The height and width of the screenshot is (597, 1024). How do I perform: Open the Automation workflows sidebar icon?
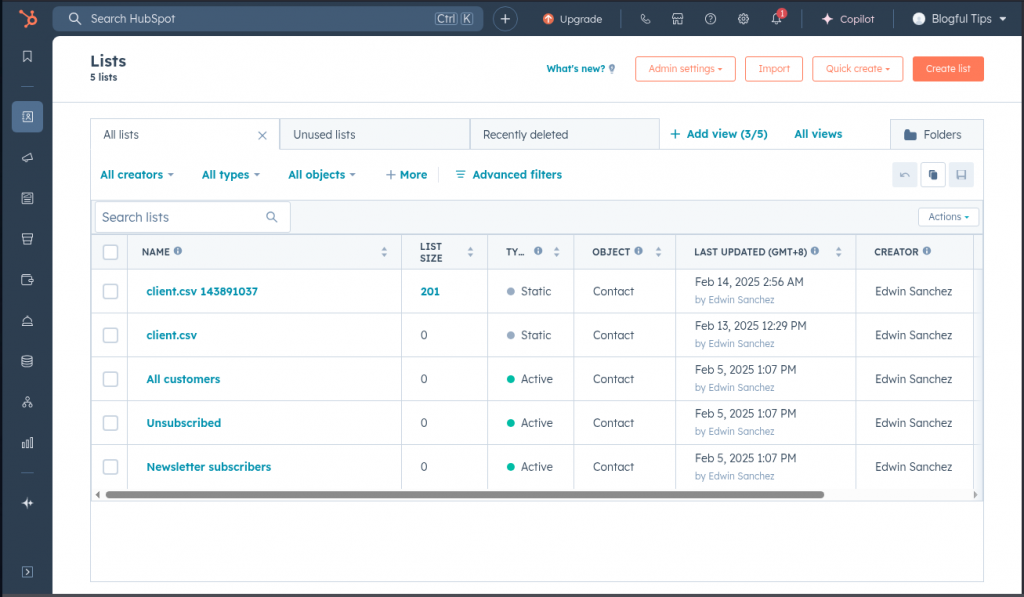[x=27, y=402]
